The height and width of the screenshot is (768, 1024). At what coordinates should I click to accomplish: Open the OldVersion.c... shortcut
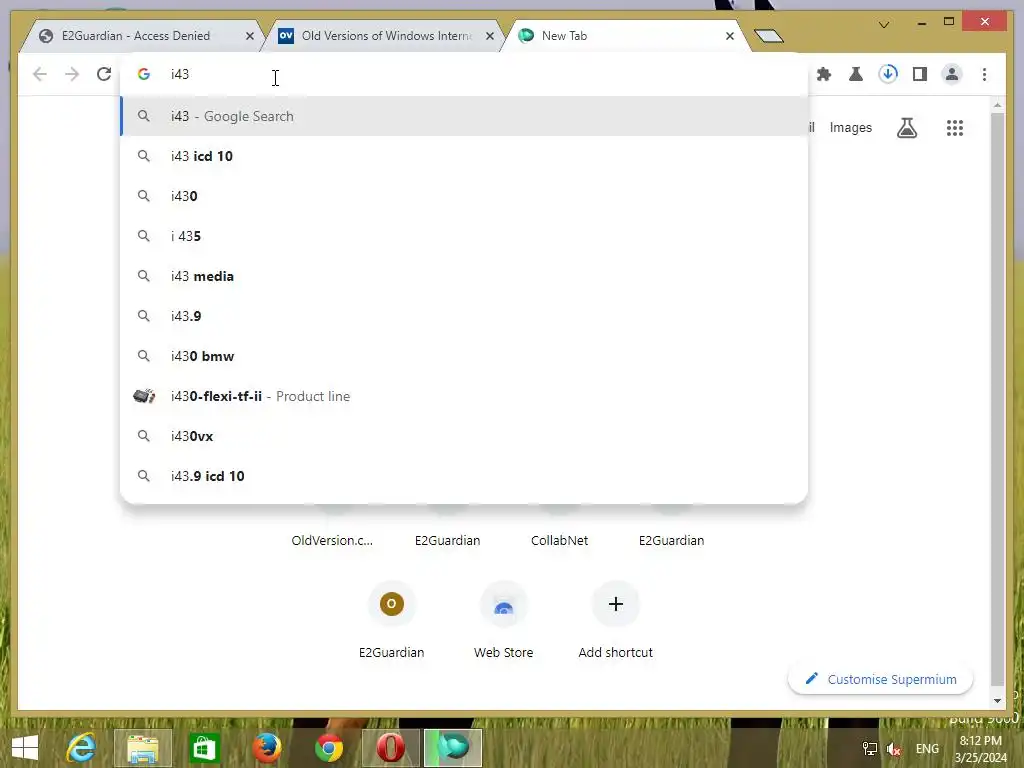(332, 539)
